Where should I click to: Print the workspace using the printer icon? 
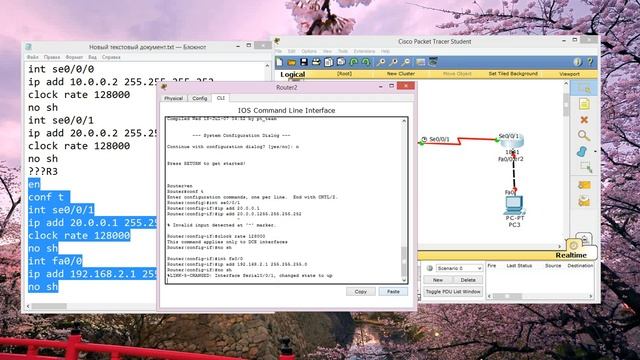click(316, 62)
